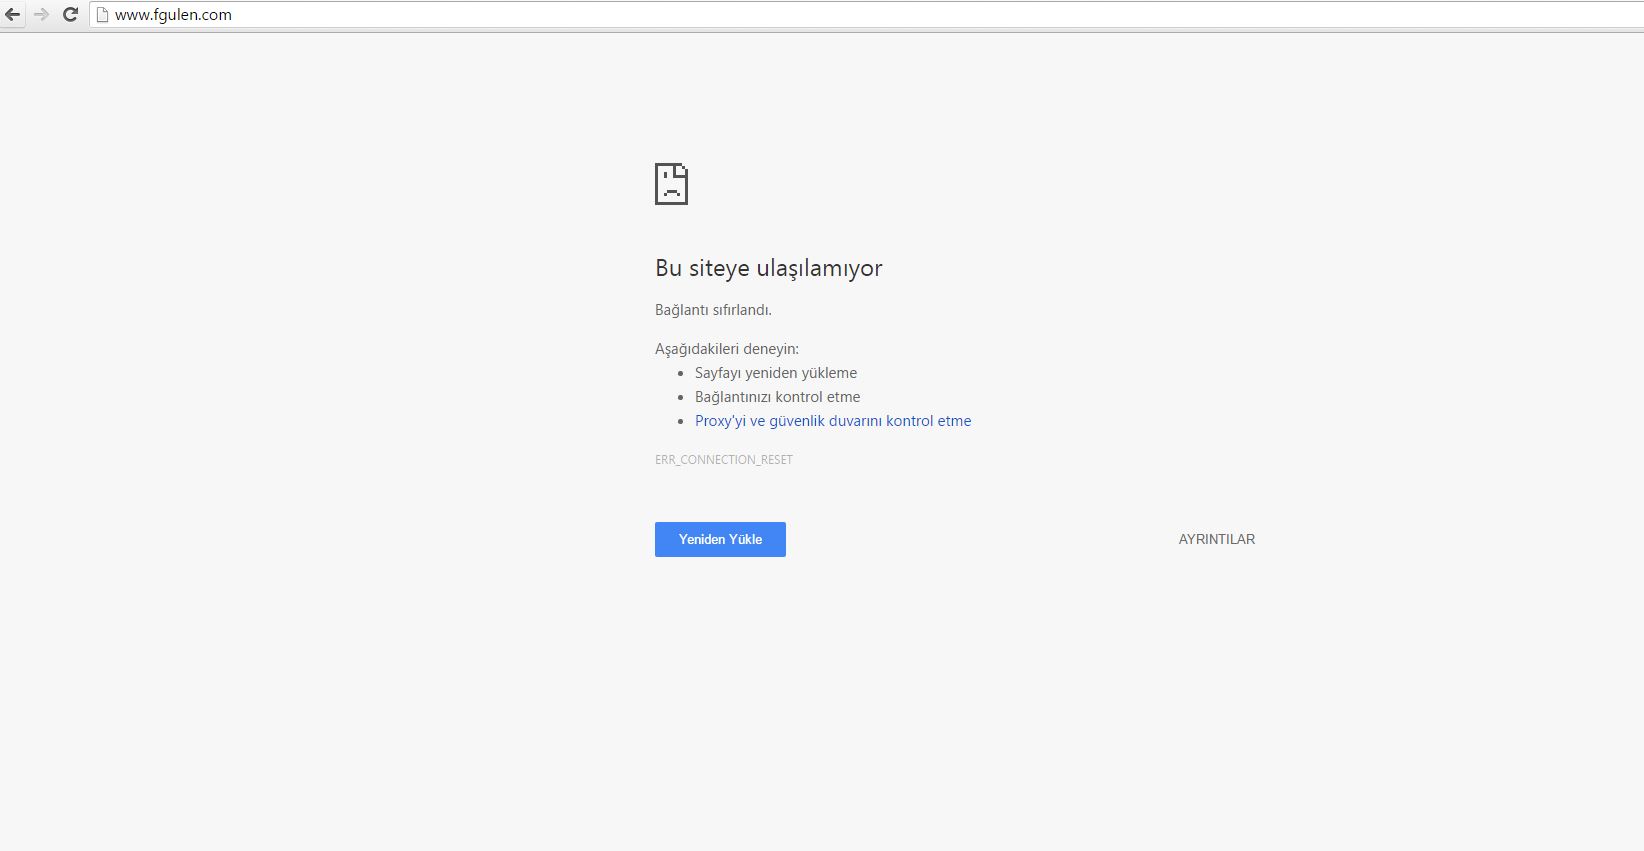This screenshot has width=1644, height=851.
Task: Open AYRINTILAR details
Action: pyautogui.click(x=1216, y=539)
